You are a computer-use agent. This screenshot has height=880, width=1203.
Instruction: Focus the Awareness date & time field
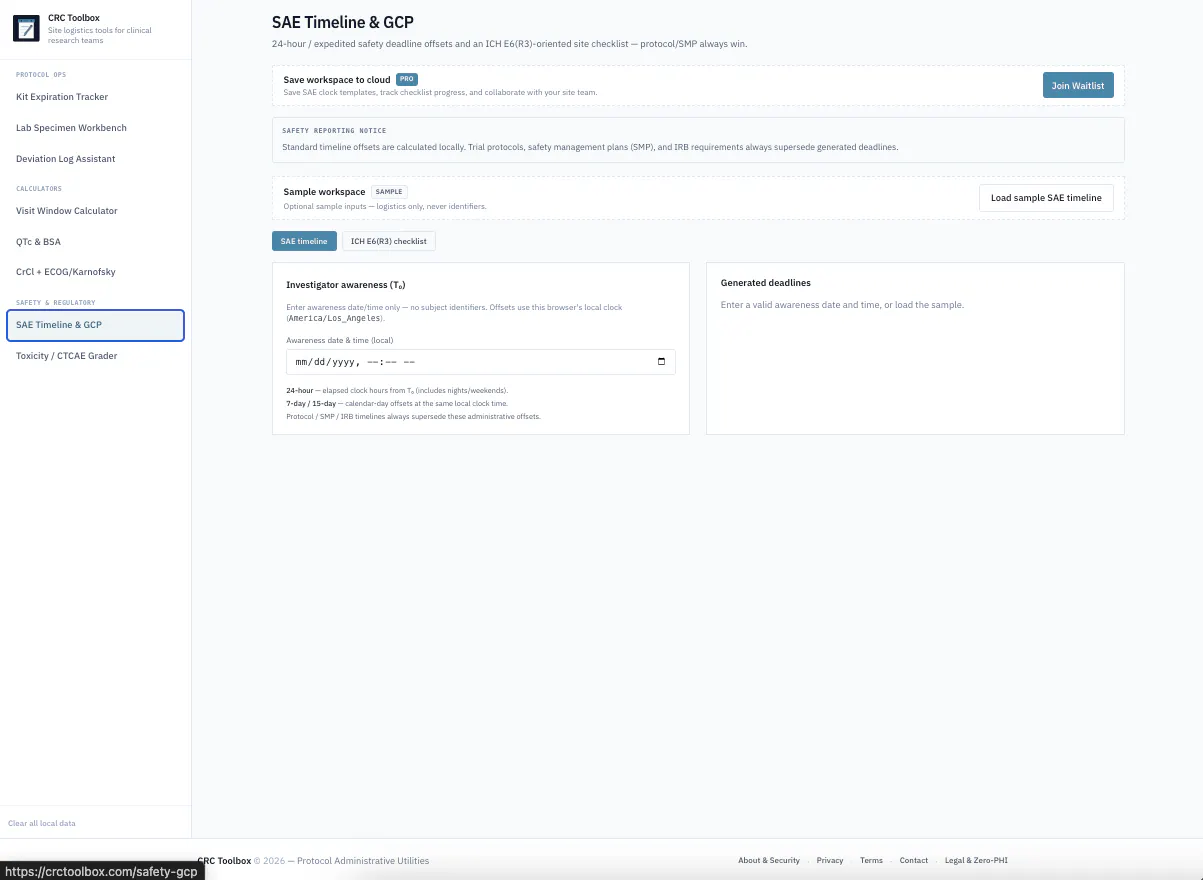click(481, 362)
